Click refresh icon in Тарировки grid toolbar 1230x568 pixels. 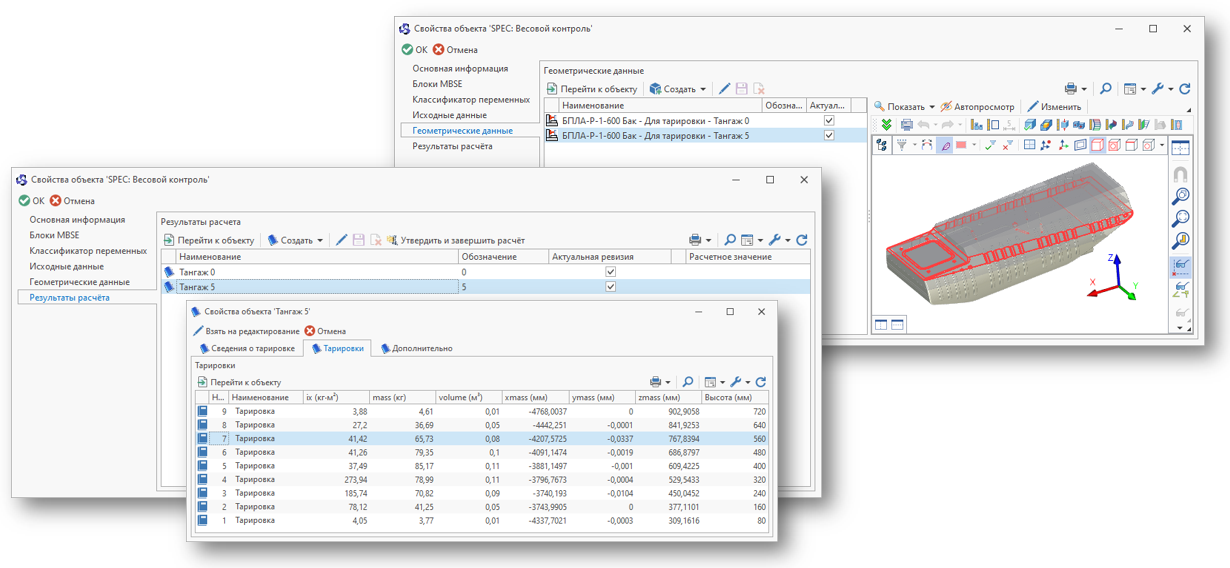pyautogui.click(x=761, y=382)
